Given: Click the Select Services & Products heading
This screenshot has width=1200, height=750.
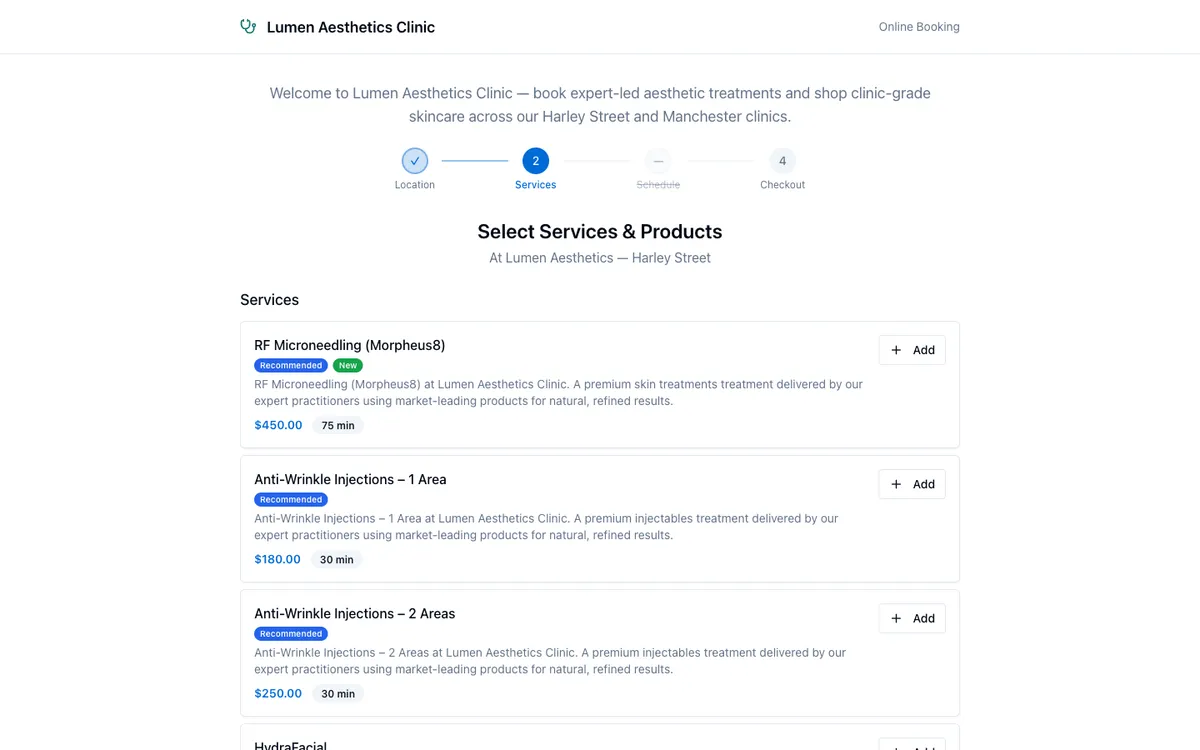Looking at the screenshot, I should click(600, 231).
